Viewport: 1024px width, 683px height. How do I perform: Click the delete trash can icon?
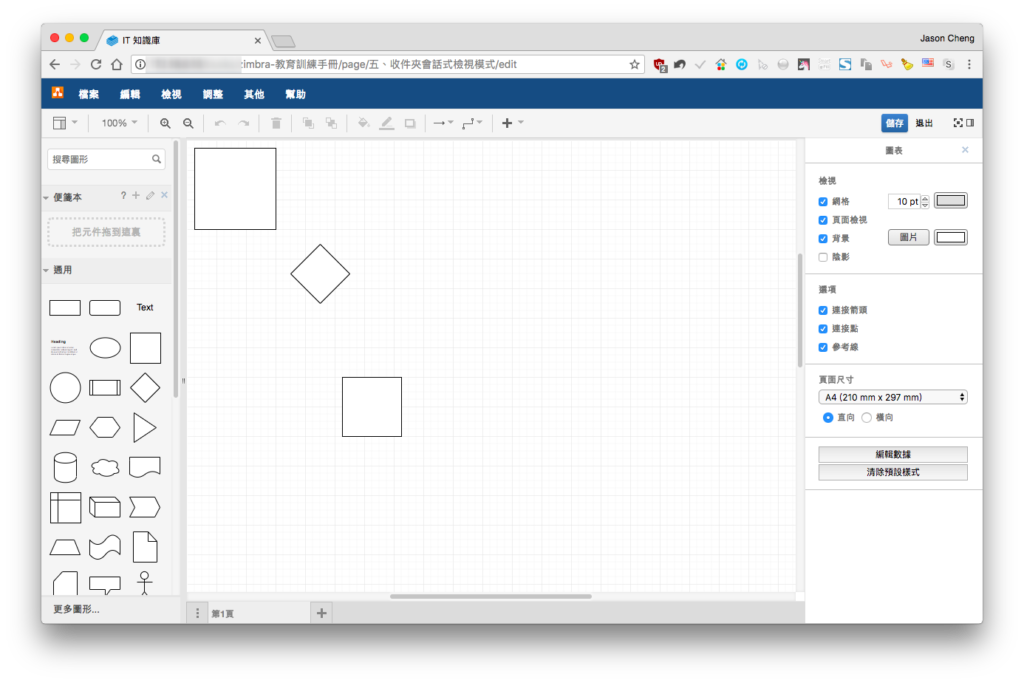click(x=276, y=123)
